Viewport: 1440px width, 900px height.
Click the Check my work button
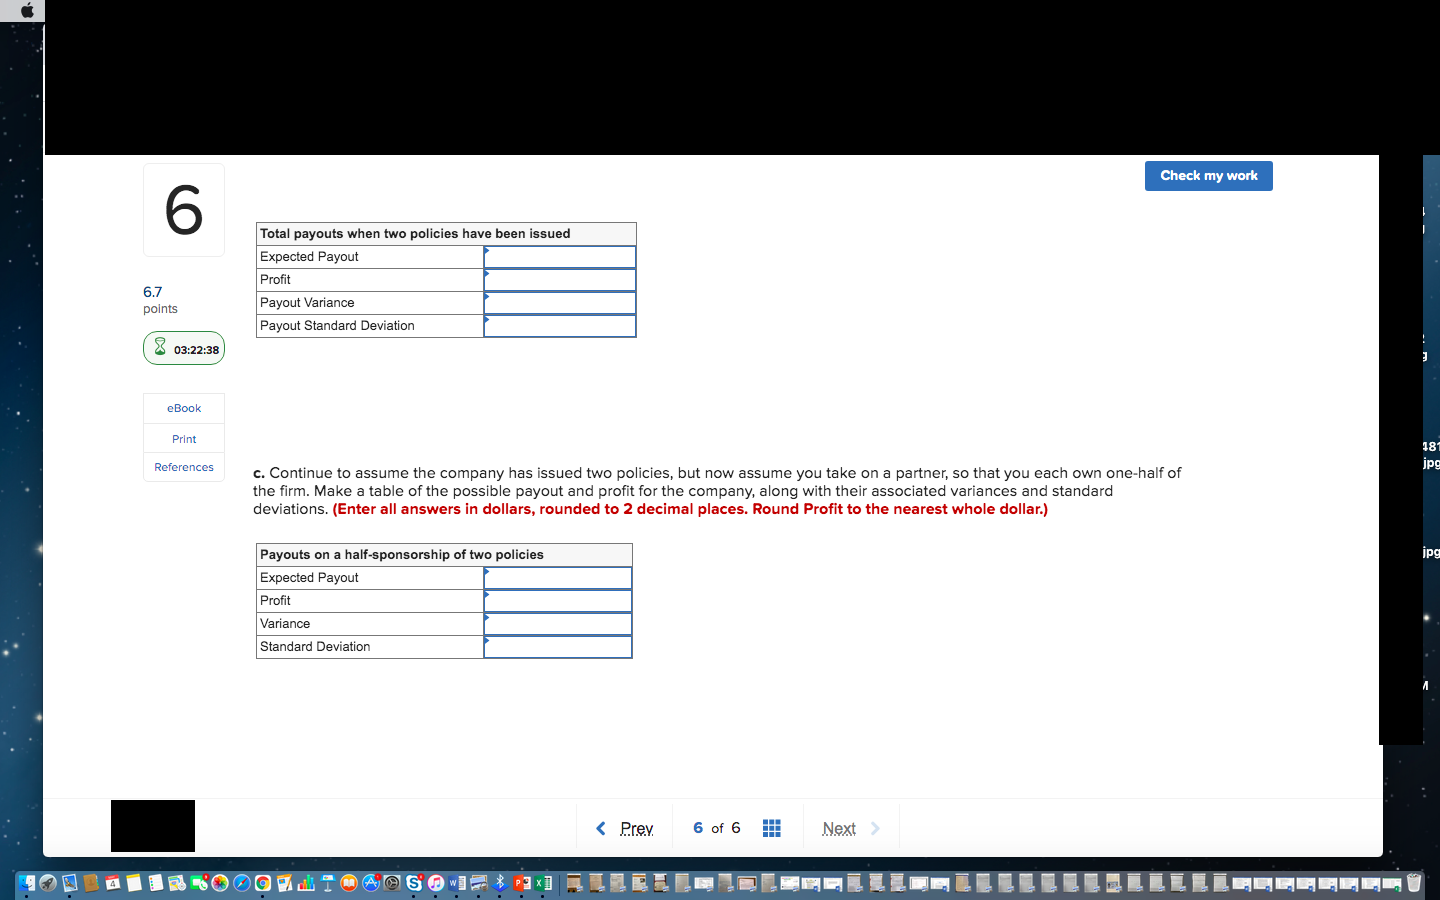tap(1208, 175)
